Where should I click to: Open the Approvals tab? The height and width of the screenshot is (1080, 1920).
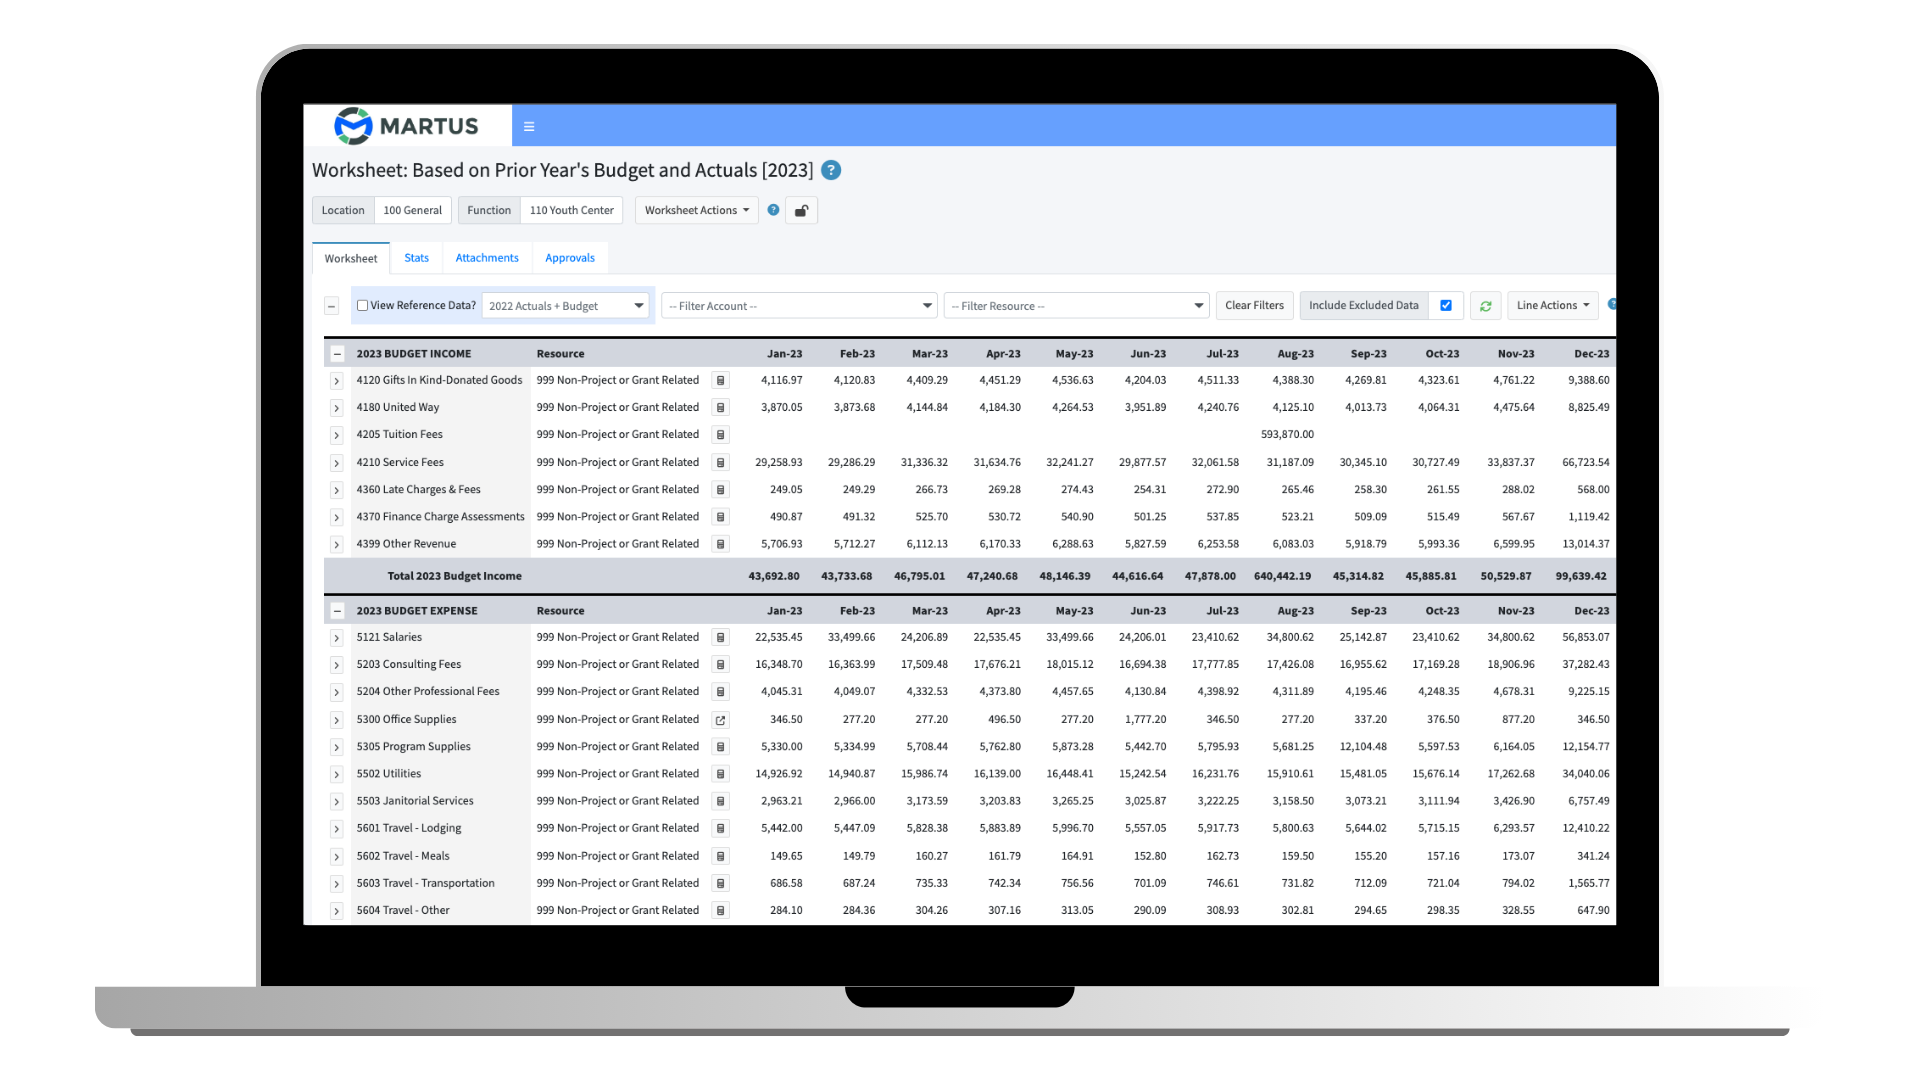(570, 257)
